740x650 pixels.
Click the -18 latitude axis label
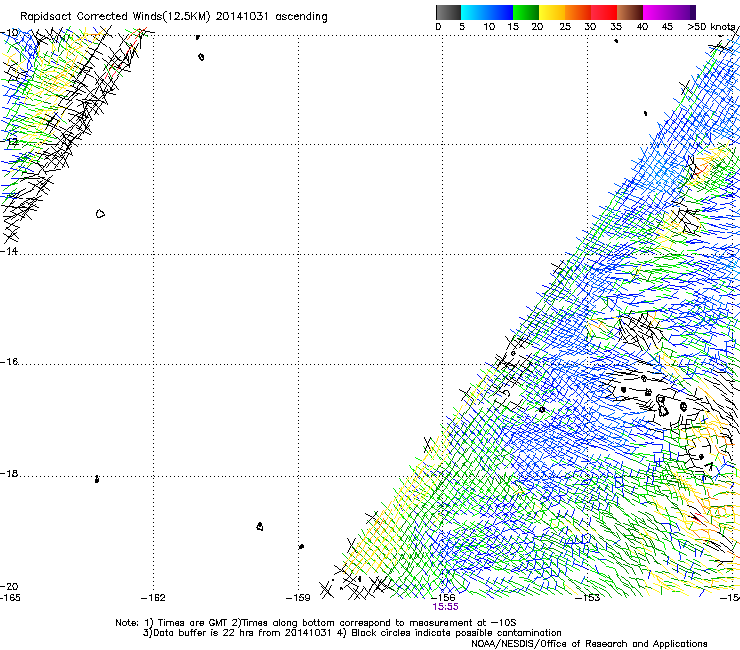coord(9,473)
